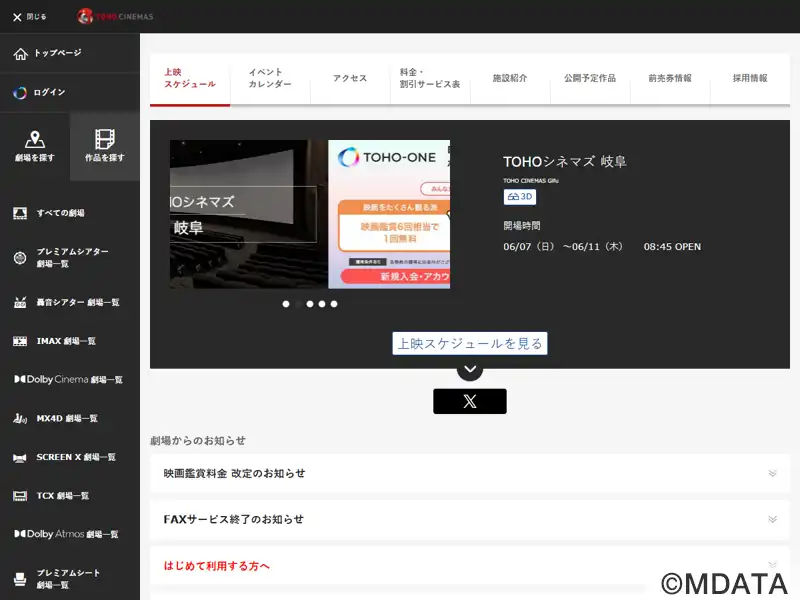
Task: Click the 新規入会 button in TOHO-ONE banner
Action: 395,276
